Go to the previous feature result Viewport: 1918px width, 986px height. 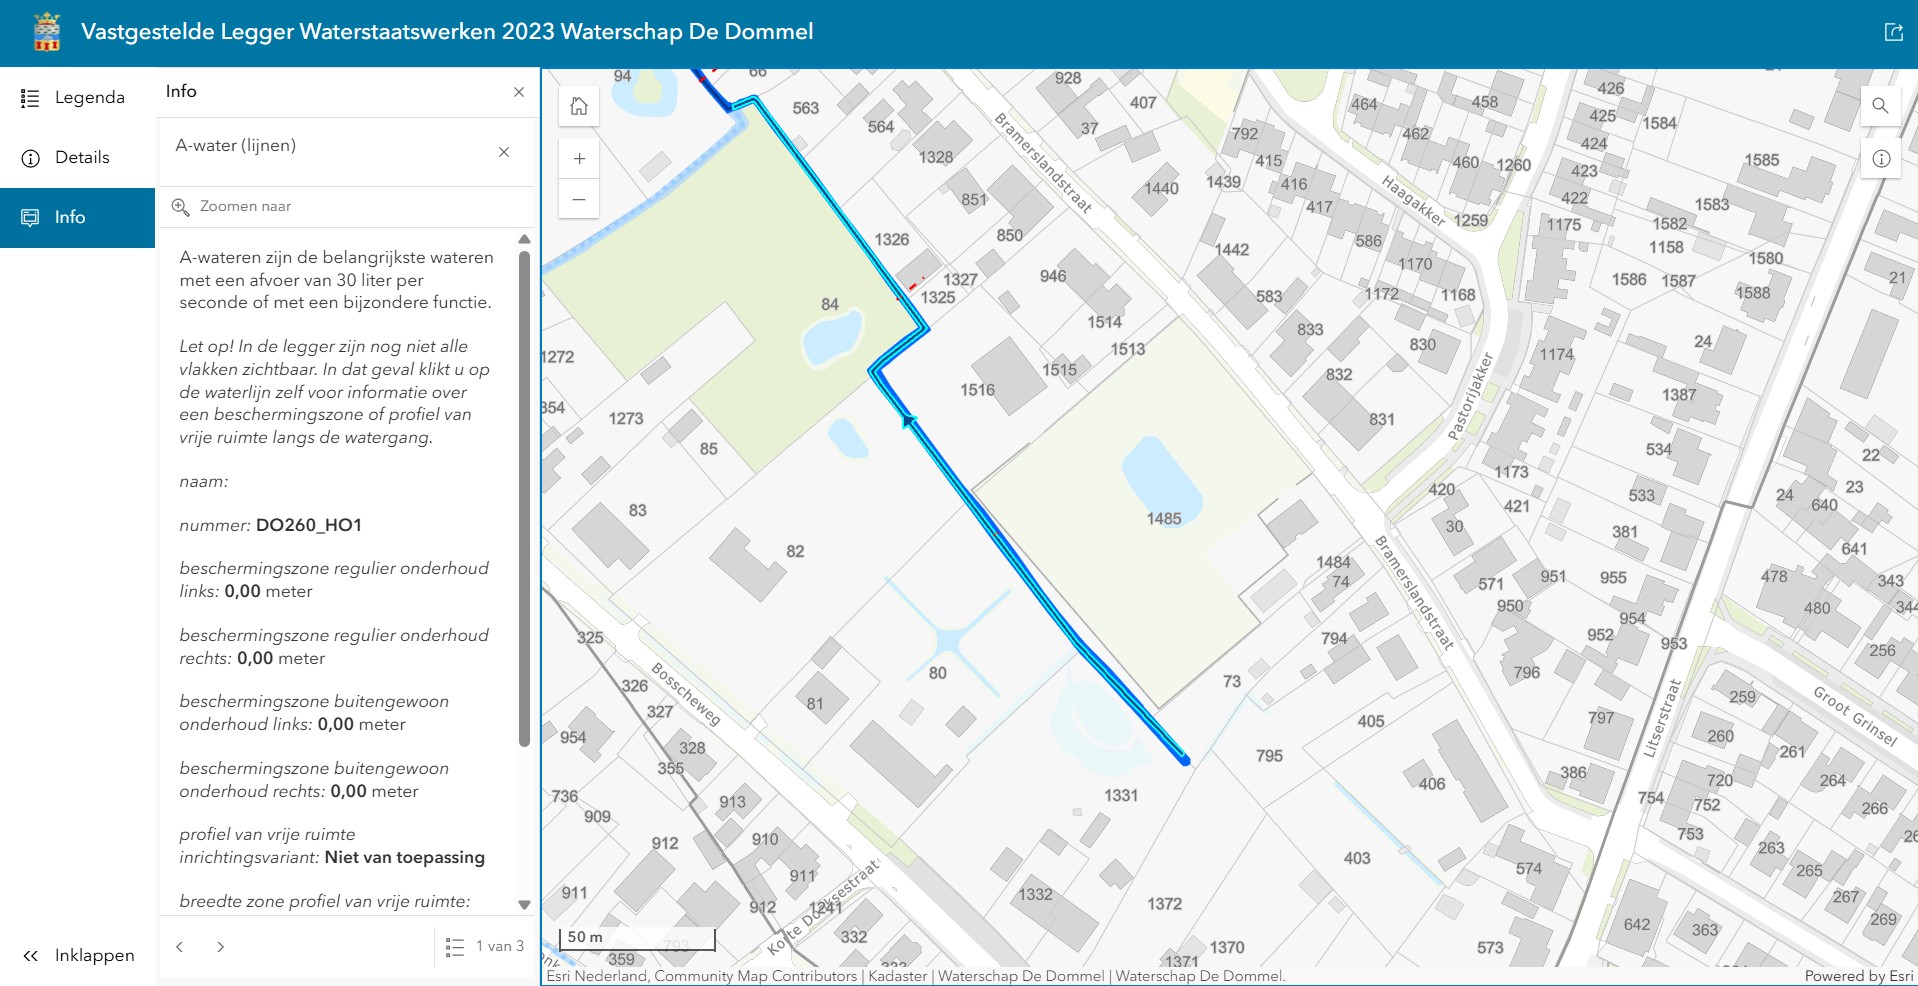[x=180, y=947]
